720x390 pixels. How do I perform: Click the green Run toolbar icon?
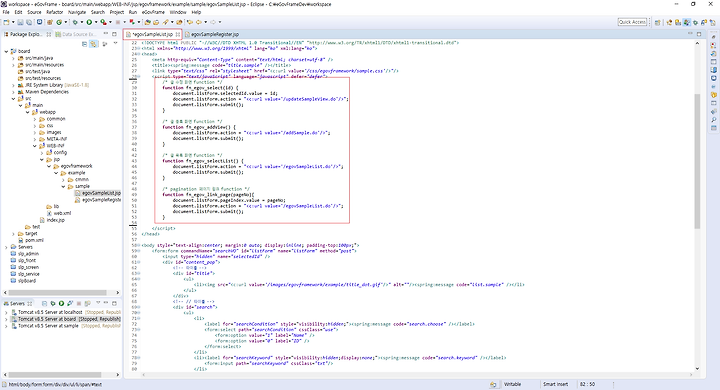(89, 22)
